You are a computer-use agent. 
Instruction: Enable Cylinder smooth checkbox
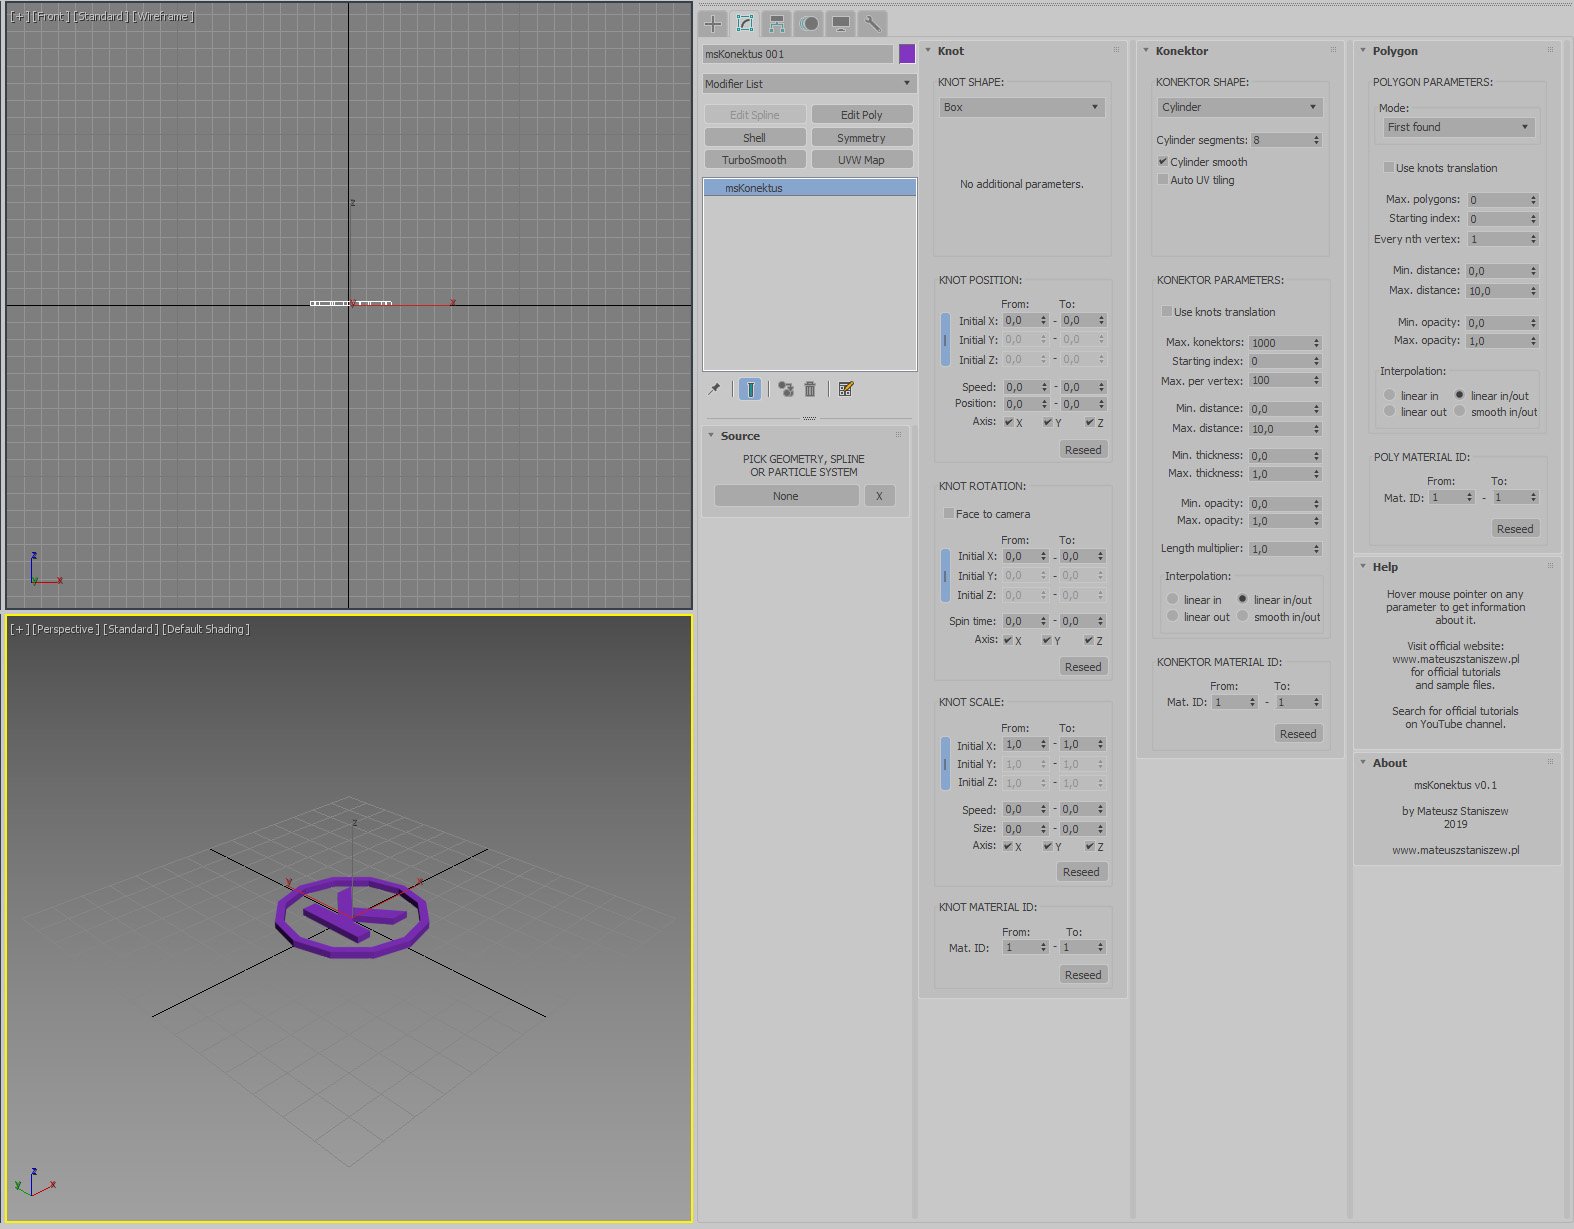pyautogui.click(x=1163, y=161)
